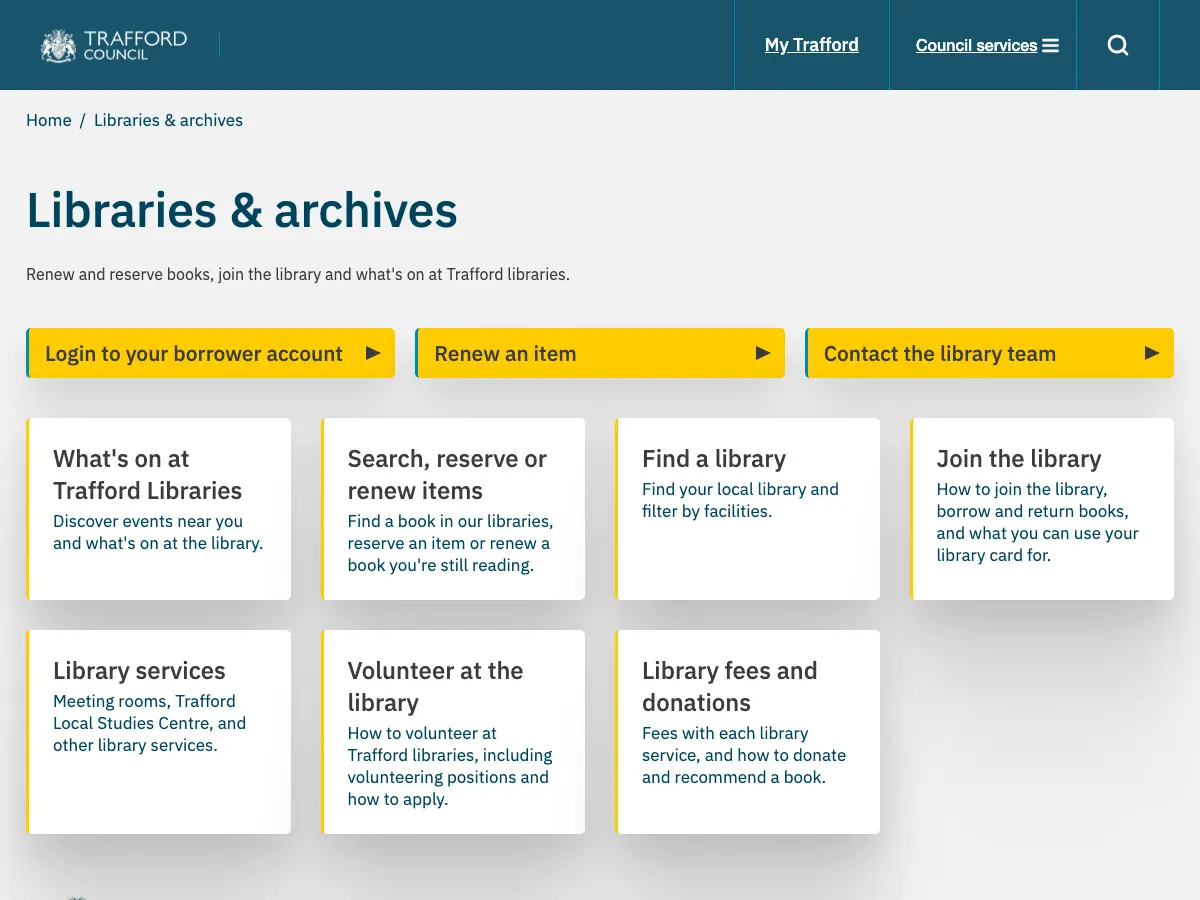Open Library fees and donations card

(748, 732)
